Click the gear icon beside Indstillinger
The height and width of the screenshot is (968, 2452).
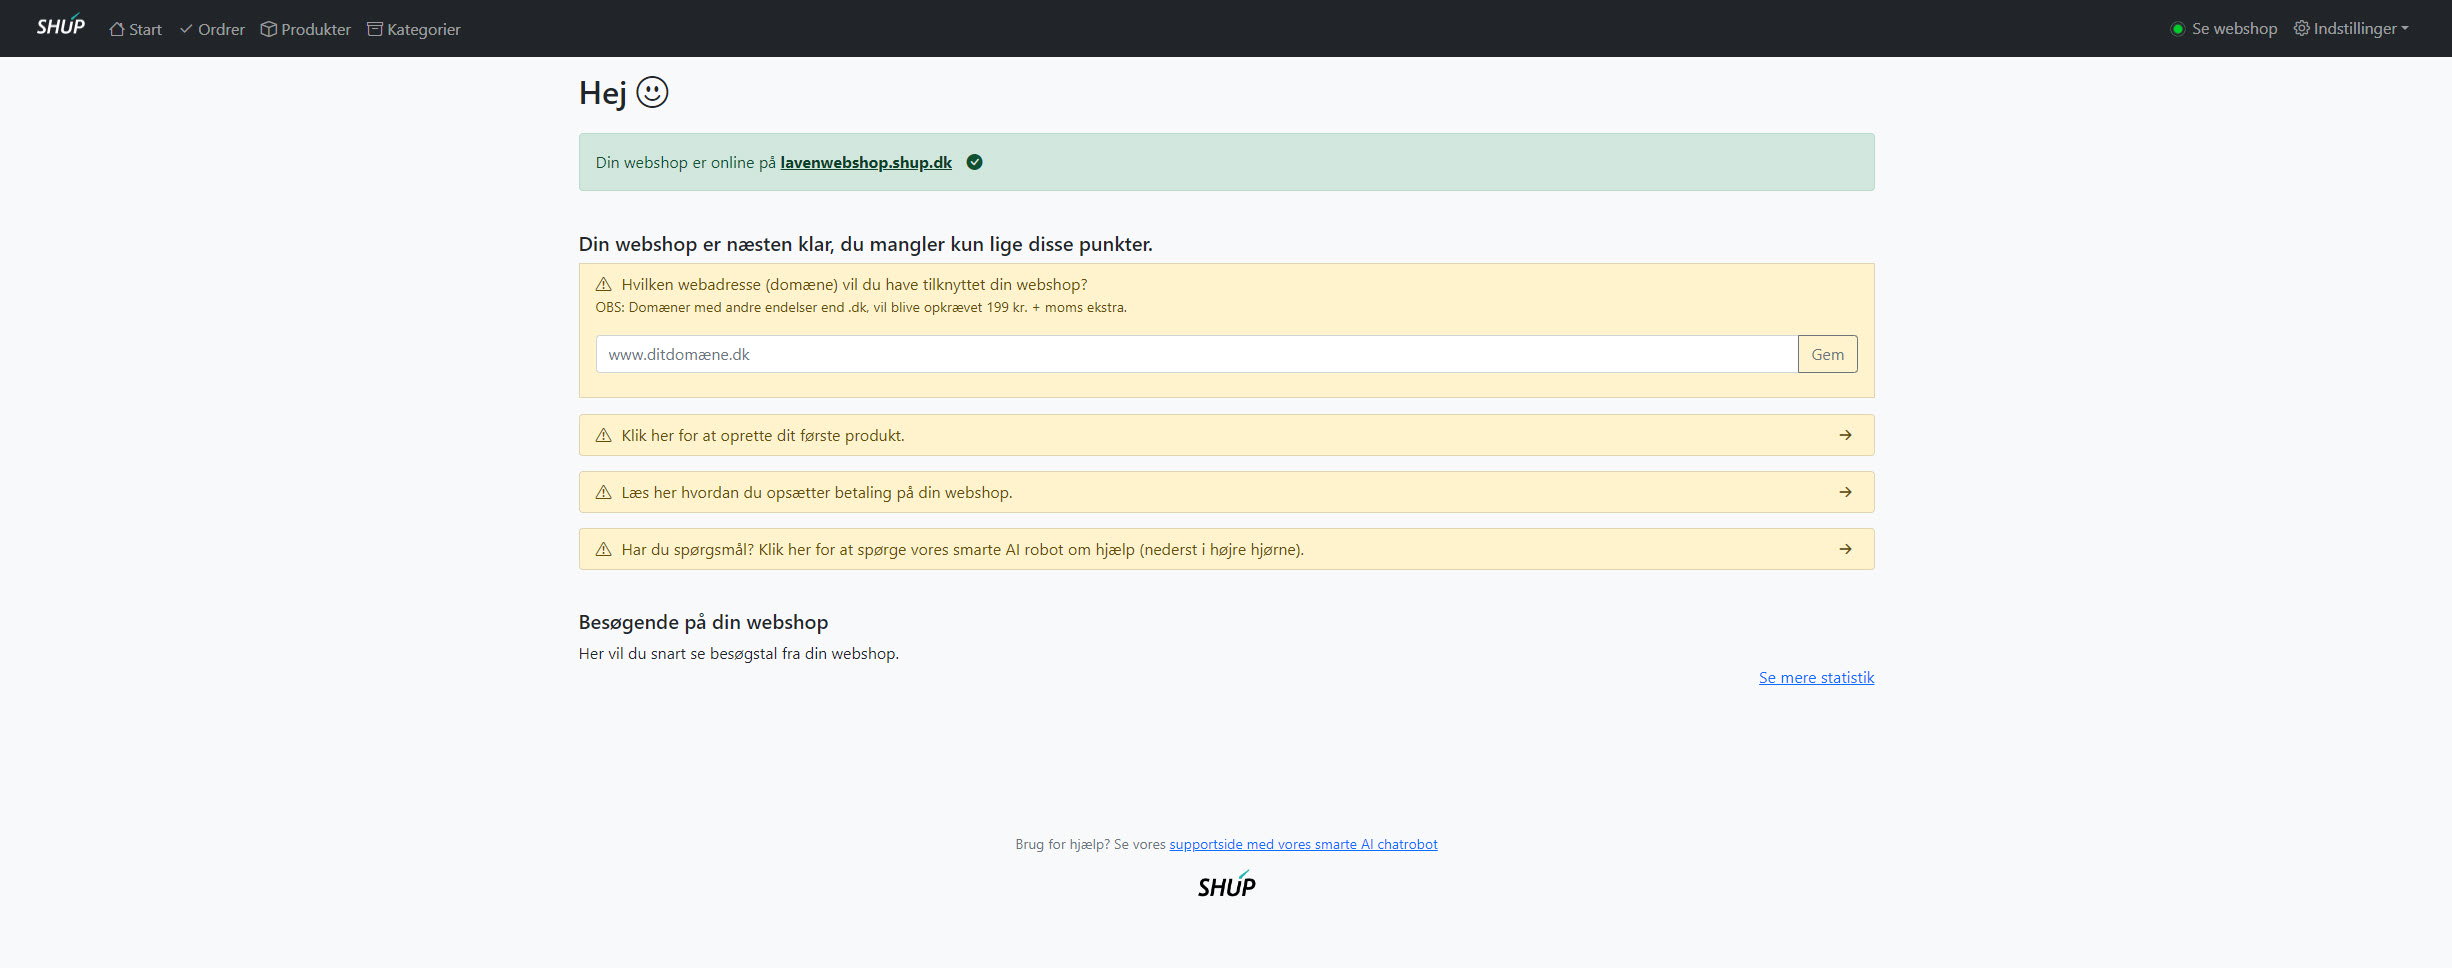2301,28
